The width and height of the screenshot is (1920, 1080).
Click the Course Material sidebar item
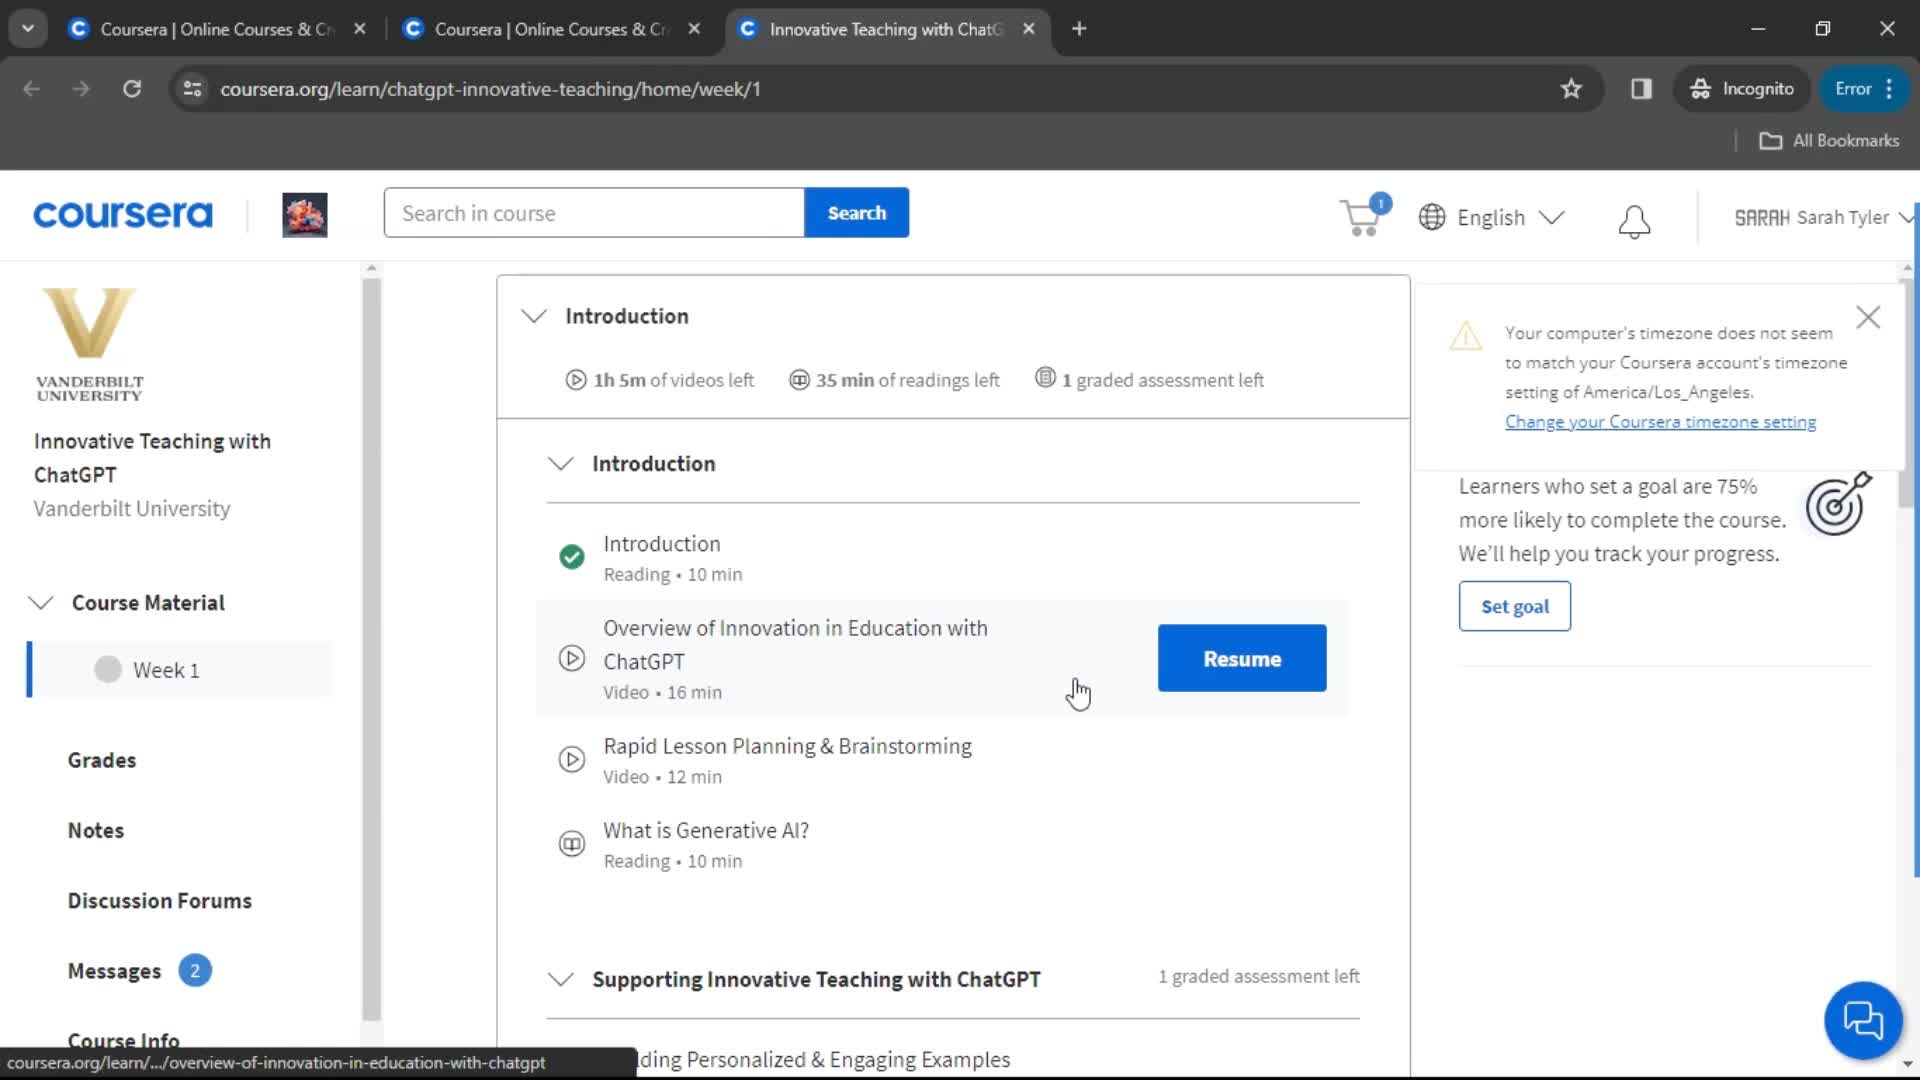point(148,603)
